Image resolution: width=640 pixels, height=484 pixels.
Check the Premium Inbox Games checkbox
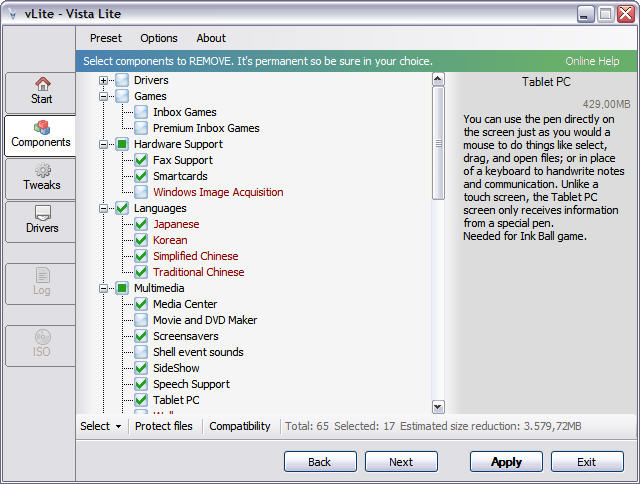click(x=141, y=128)
